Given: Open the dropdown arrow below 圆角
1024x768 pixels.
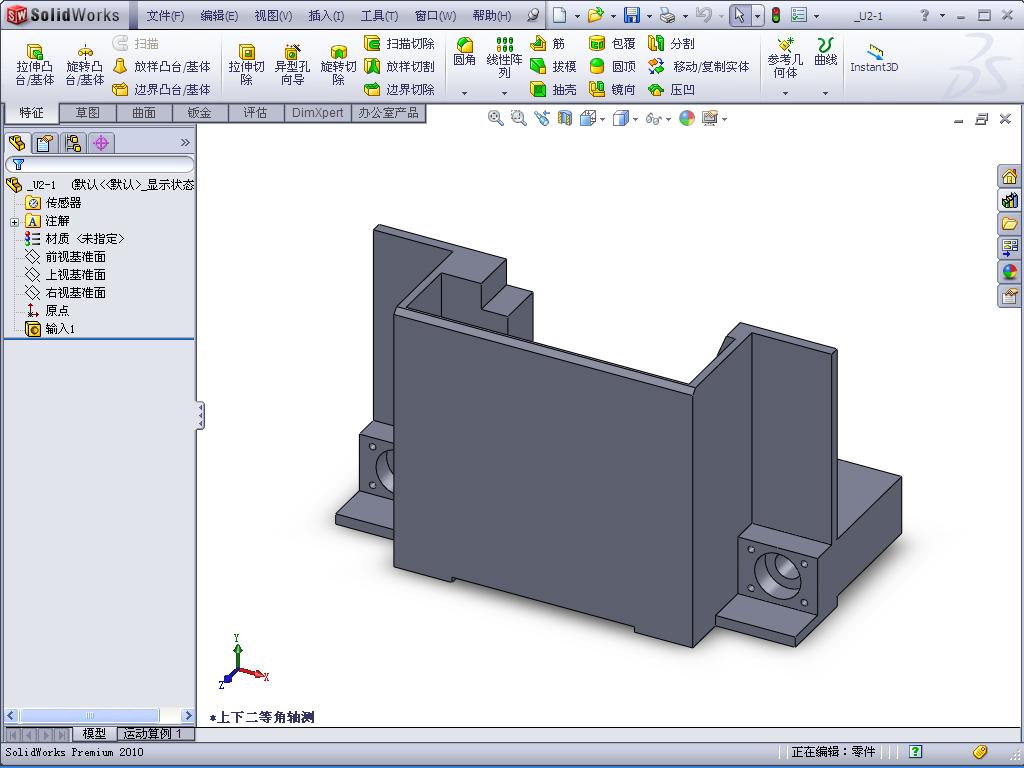Looking at the screenshot, I should (x=464, y=93).
